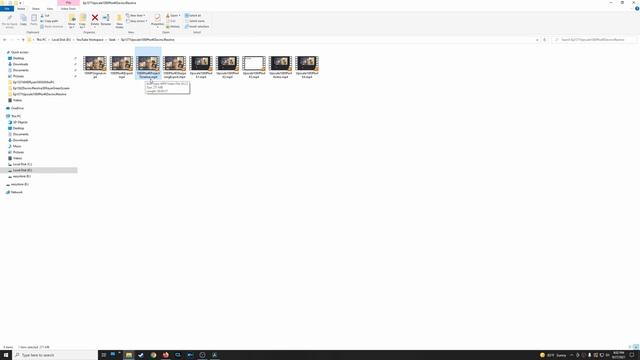Click the weather widget on the taskbar
The height and width of the screenshot is (360, 640).
pos(553,355)
